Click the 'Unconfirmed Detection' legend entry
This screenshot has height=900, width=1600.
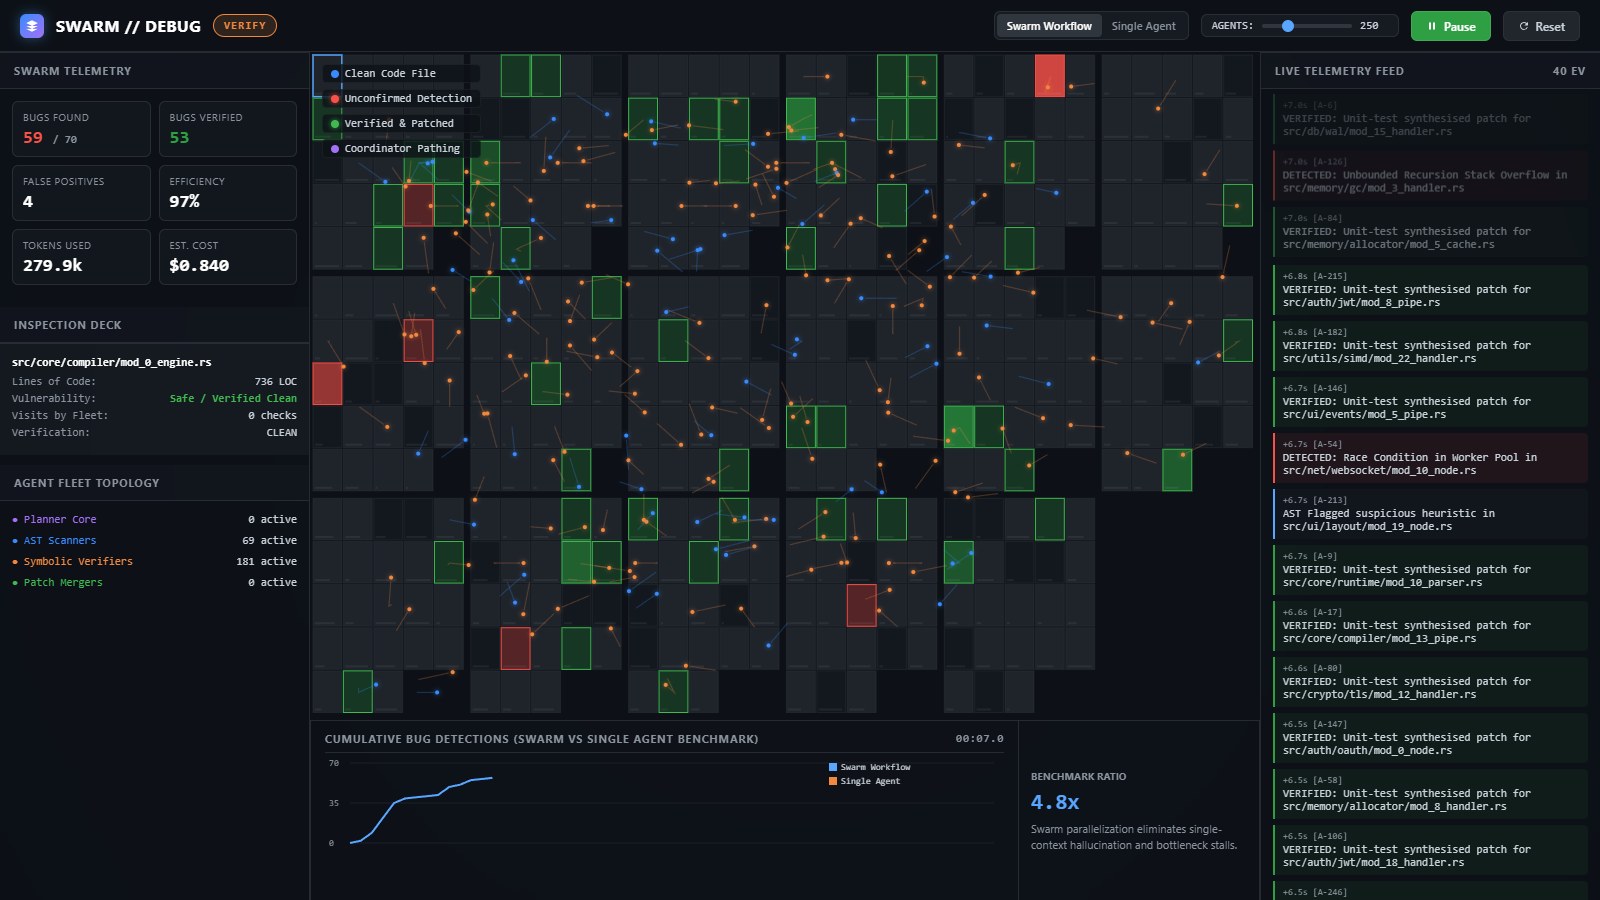coord(400,98)
